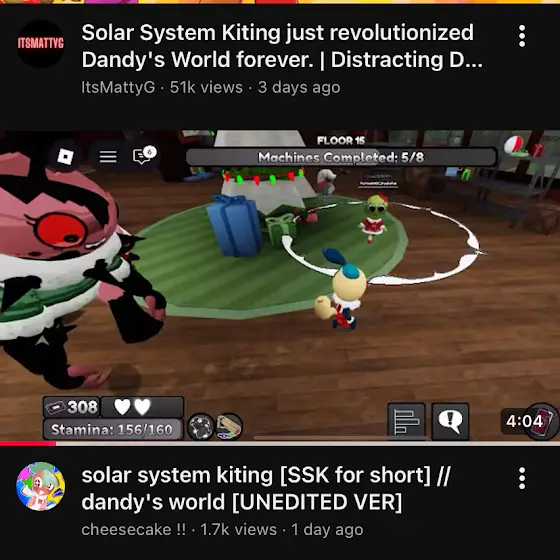The image size is (560, 560).
Task: Click the Dandy's World video thumbnail
Action: click(x=280, y=286)
